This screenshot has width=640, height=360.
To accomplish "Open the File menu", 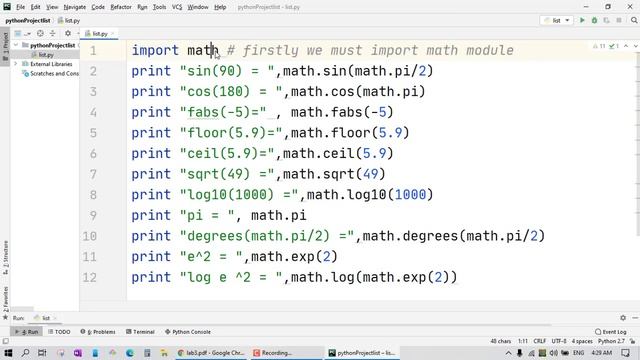I will (x=20, y=7).
